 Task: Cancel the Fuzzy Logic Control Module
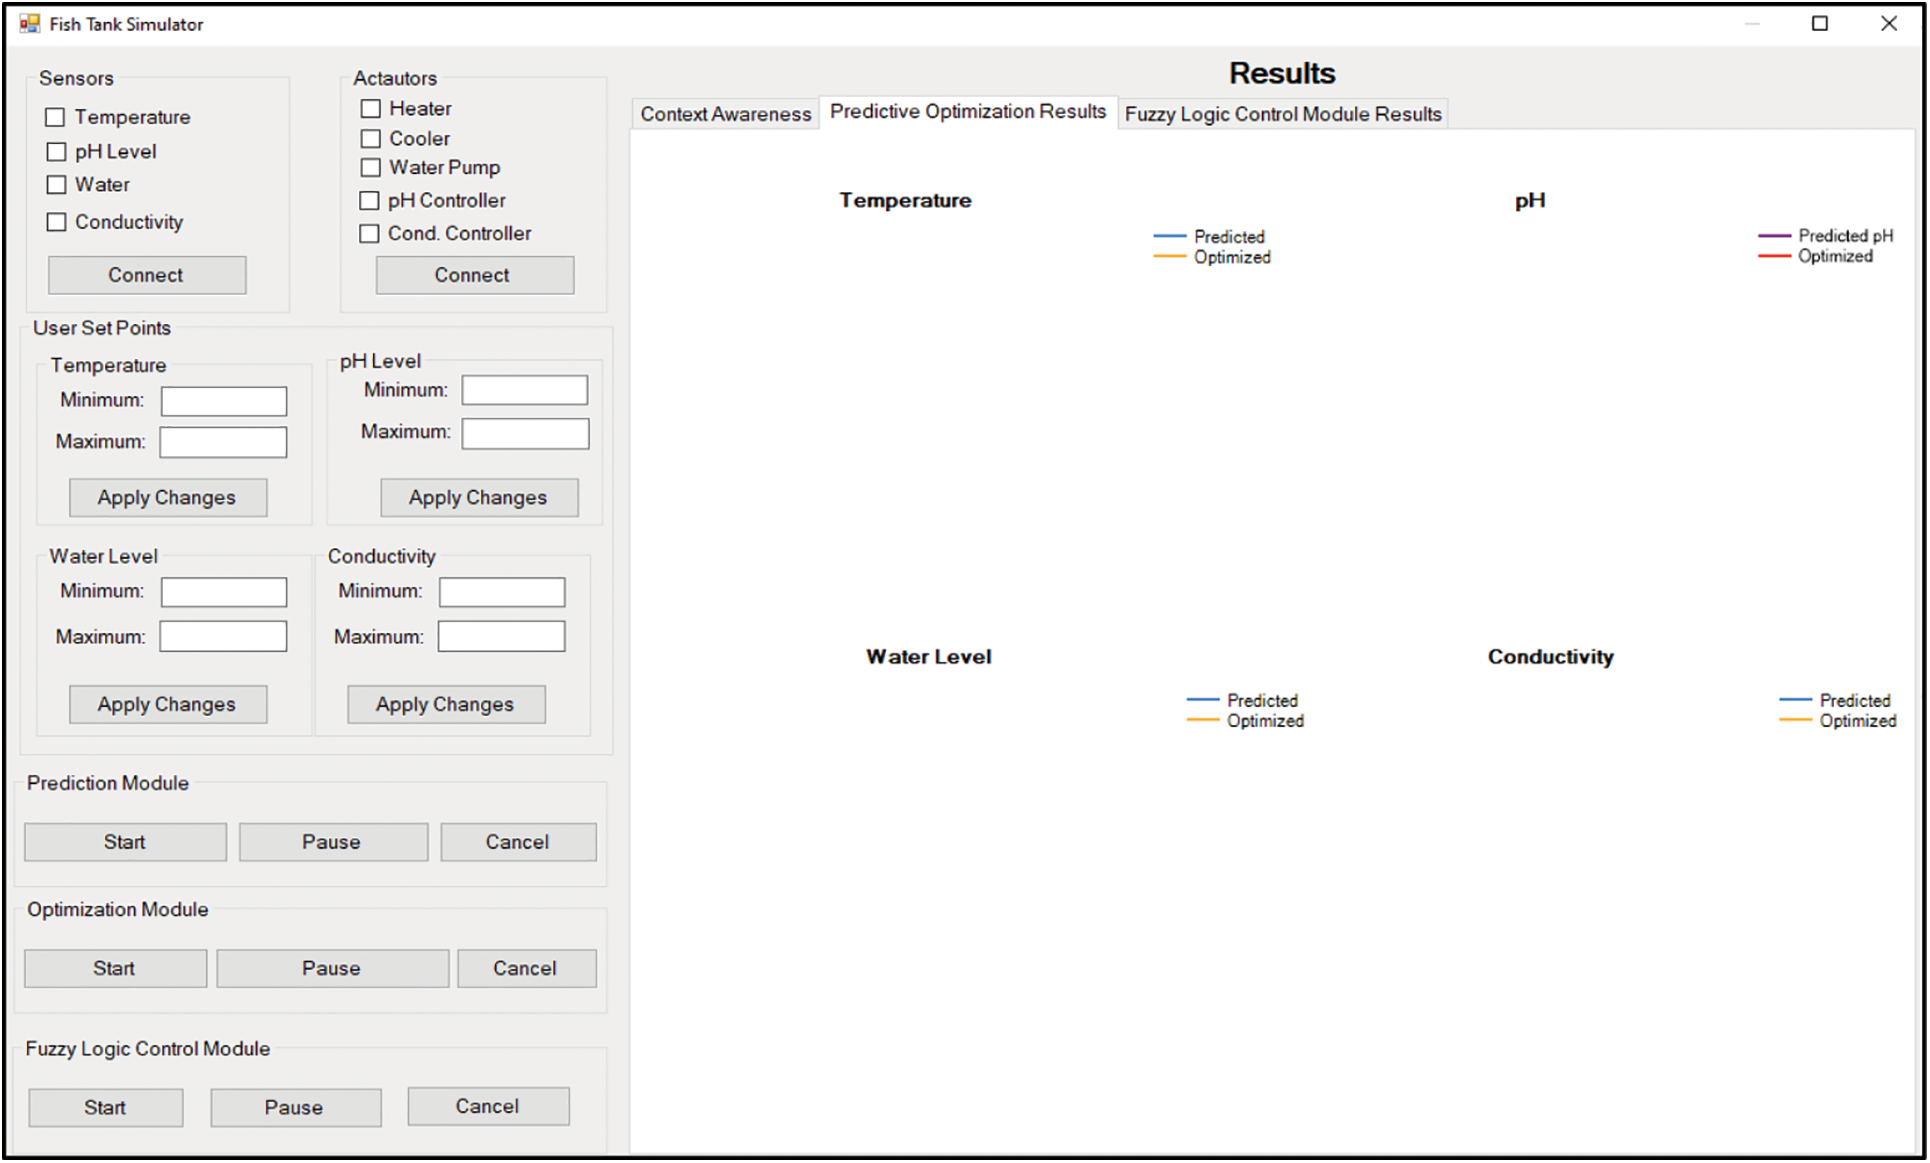[487, 1106]
